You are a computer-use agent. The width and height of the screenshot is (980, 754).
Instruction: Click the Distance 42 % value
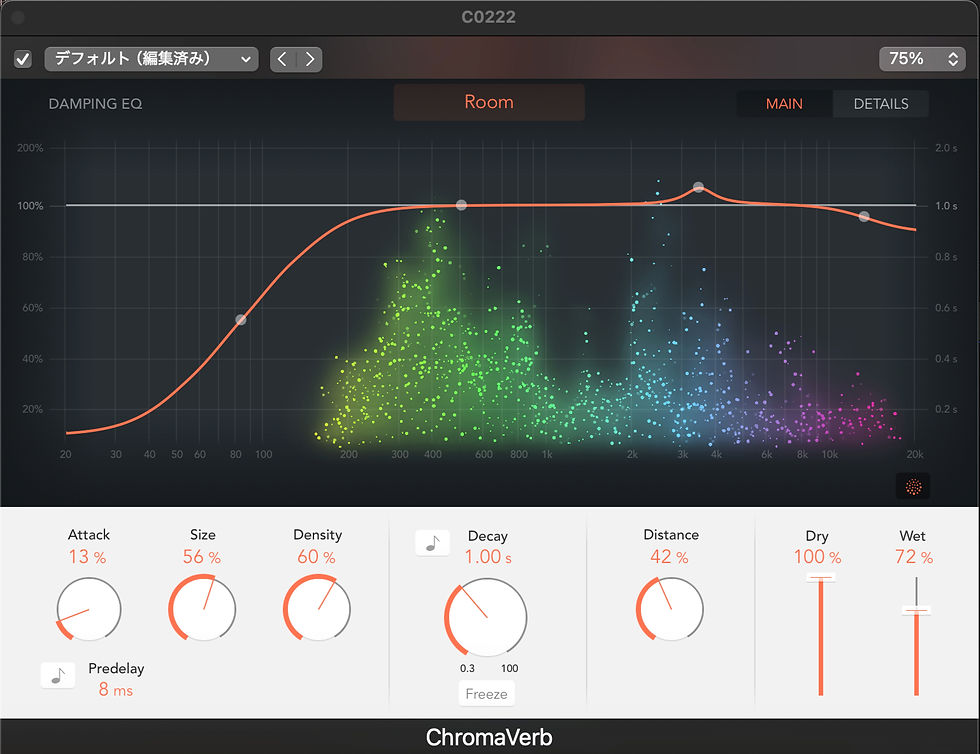(669, 556)
